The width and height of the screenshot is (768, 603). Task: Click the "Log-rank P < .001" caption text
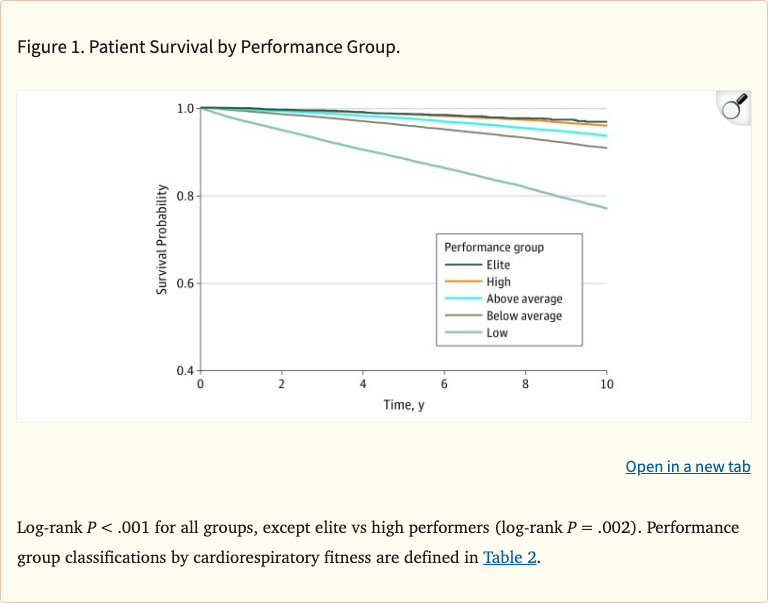(x=97, y=527)
